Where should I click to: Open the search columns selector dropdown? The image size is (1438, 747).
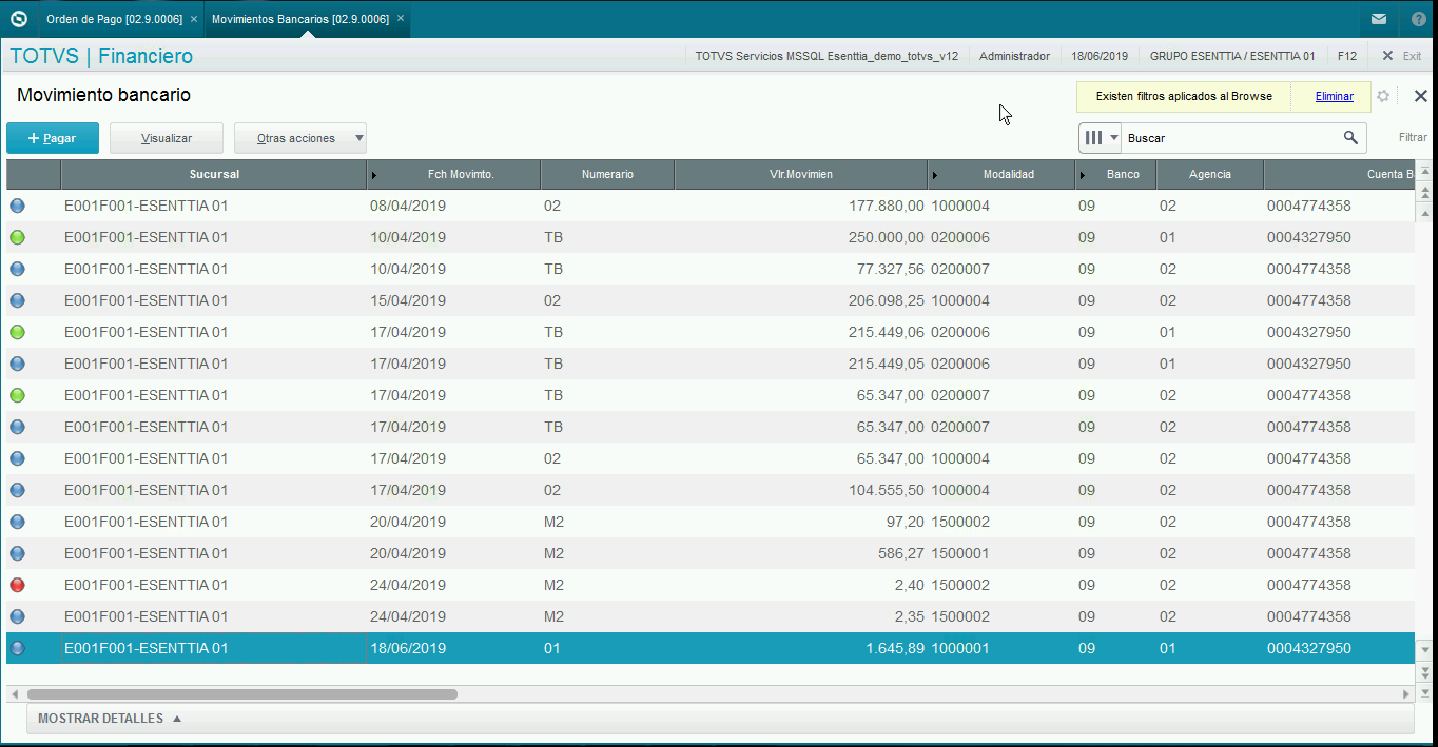tap(1100, 138)
